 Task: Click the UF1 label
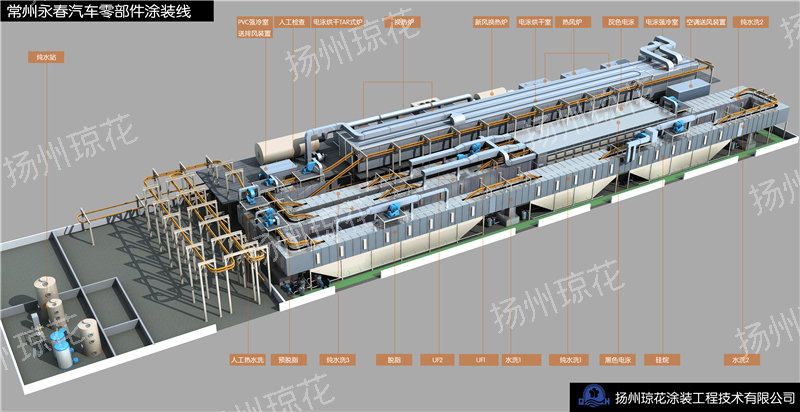[478, 360]
